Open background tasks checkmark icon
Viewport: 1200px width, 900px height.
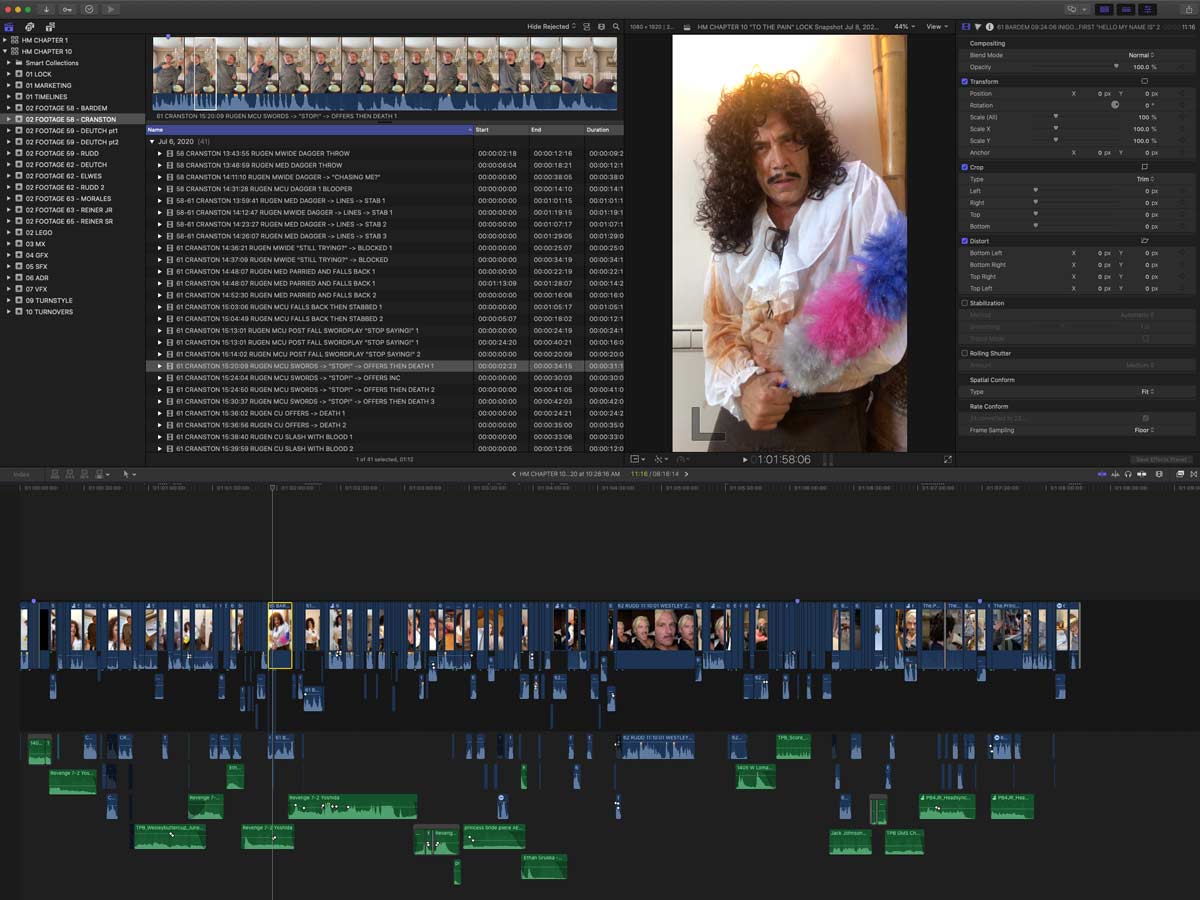tap(89, 9)
